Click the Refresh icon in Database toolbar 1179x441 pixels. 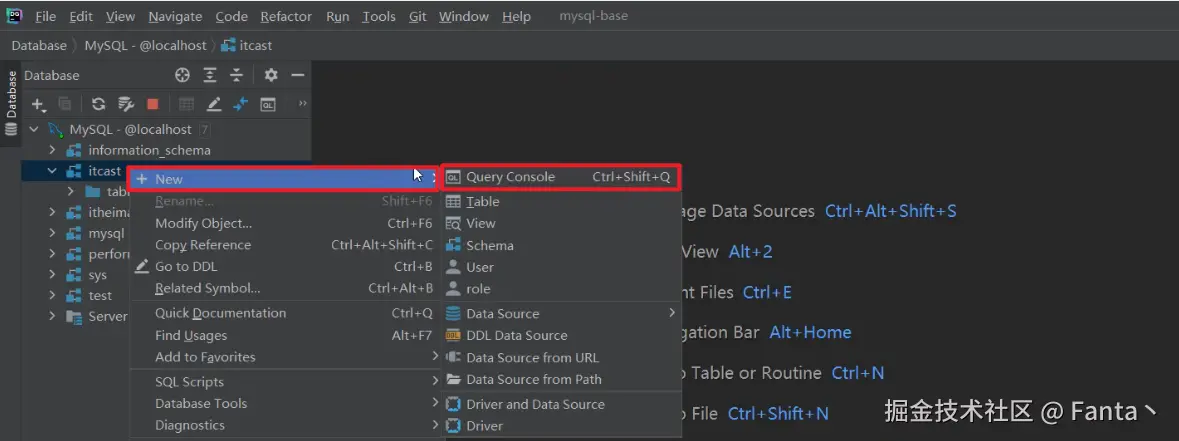point(99,104)
